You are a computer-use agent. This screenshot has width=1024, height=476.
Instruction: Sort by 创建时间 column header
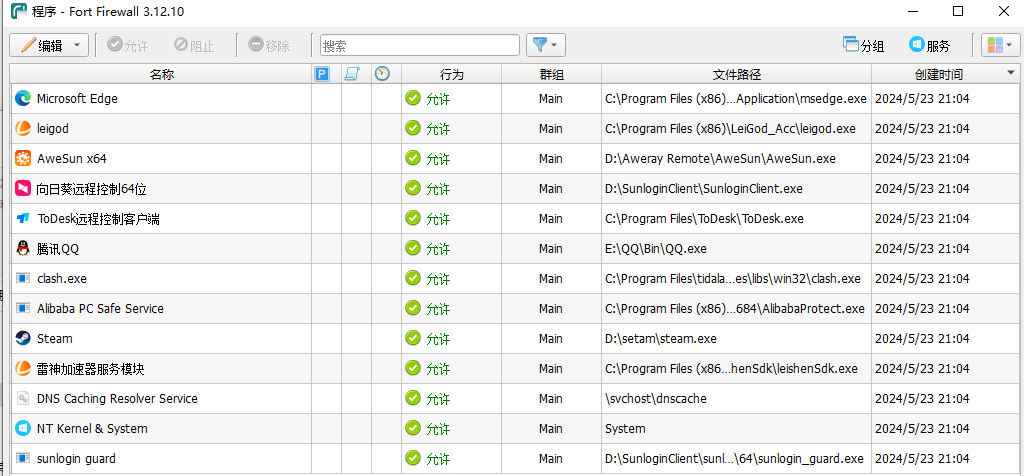(938, 74)
